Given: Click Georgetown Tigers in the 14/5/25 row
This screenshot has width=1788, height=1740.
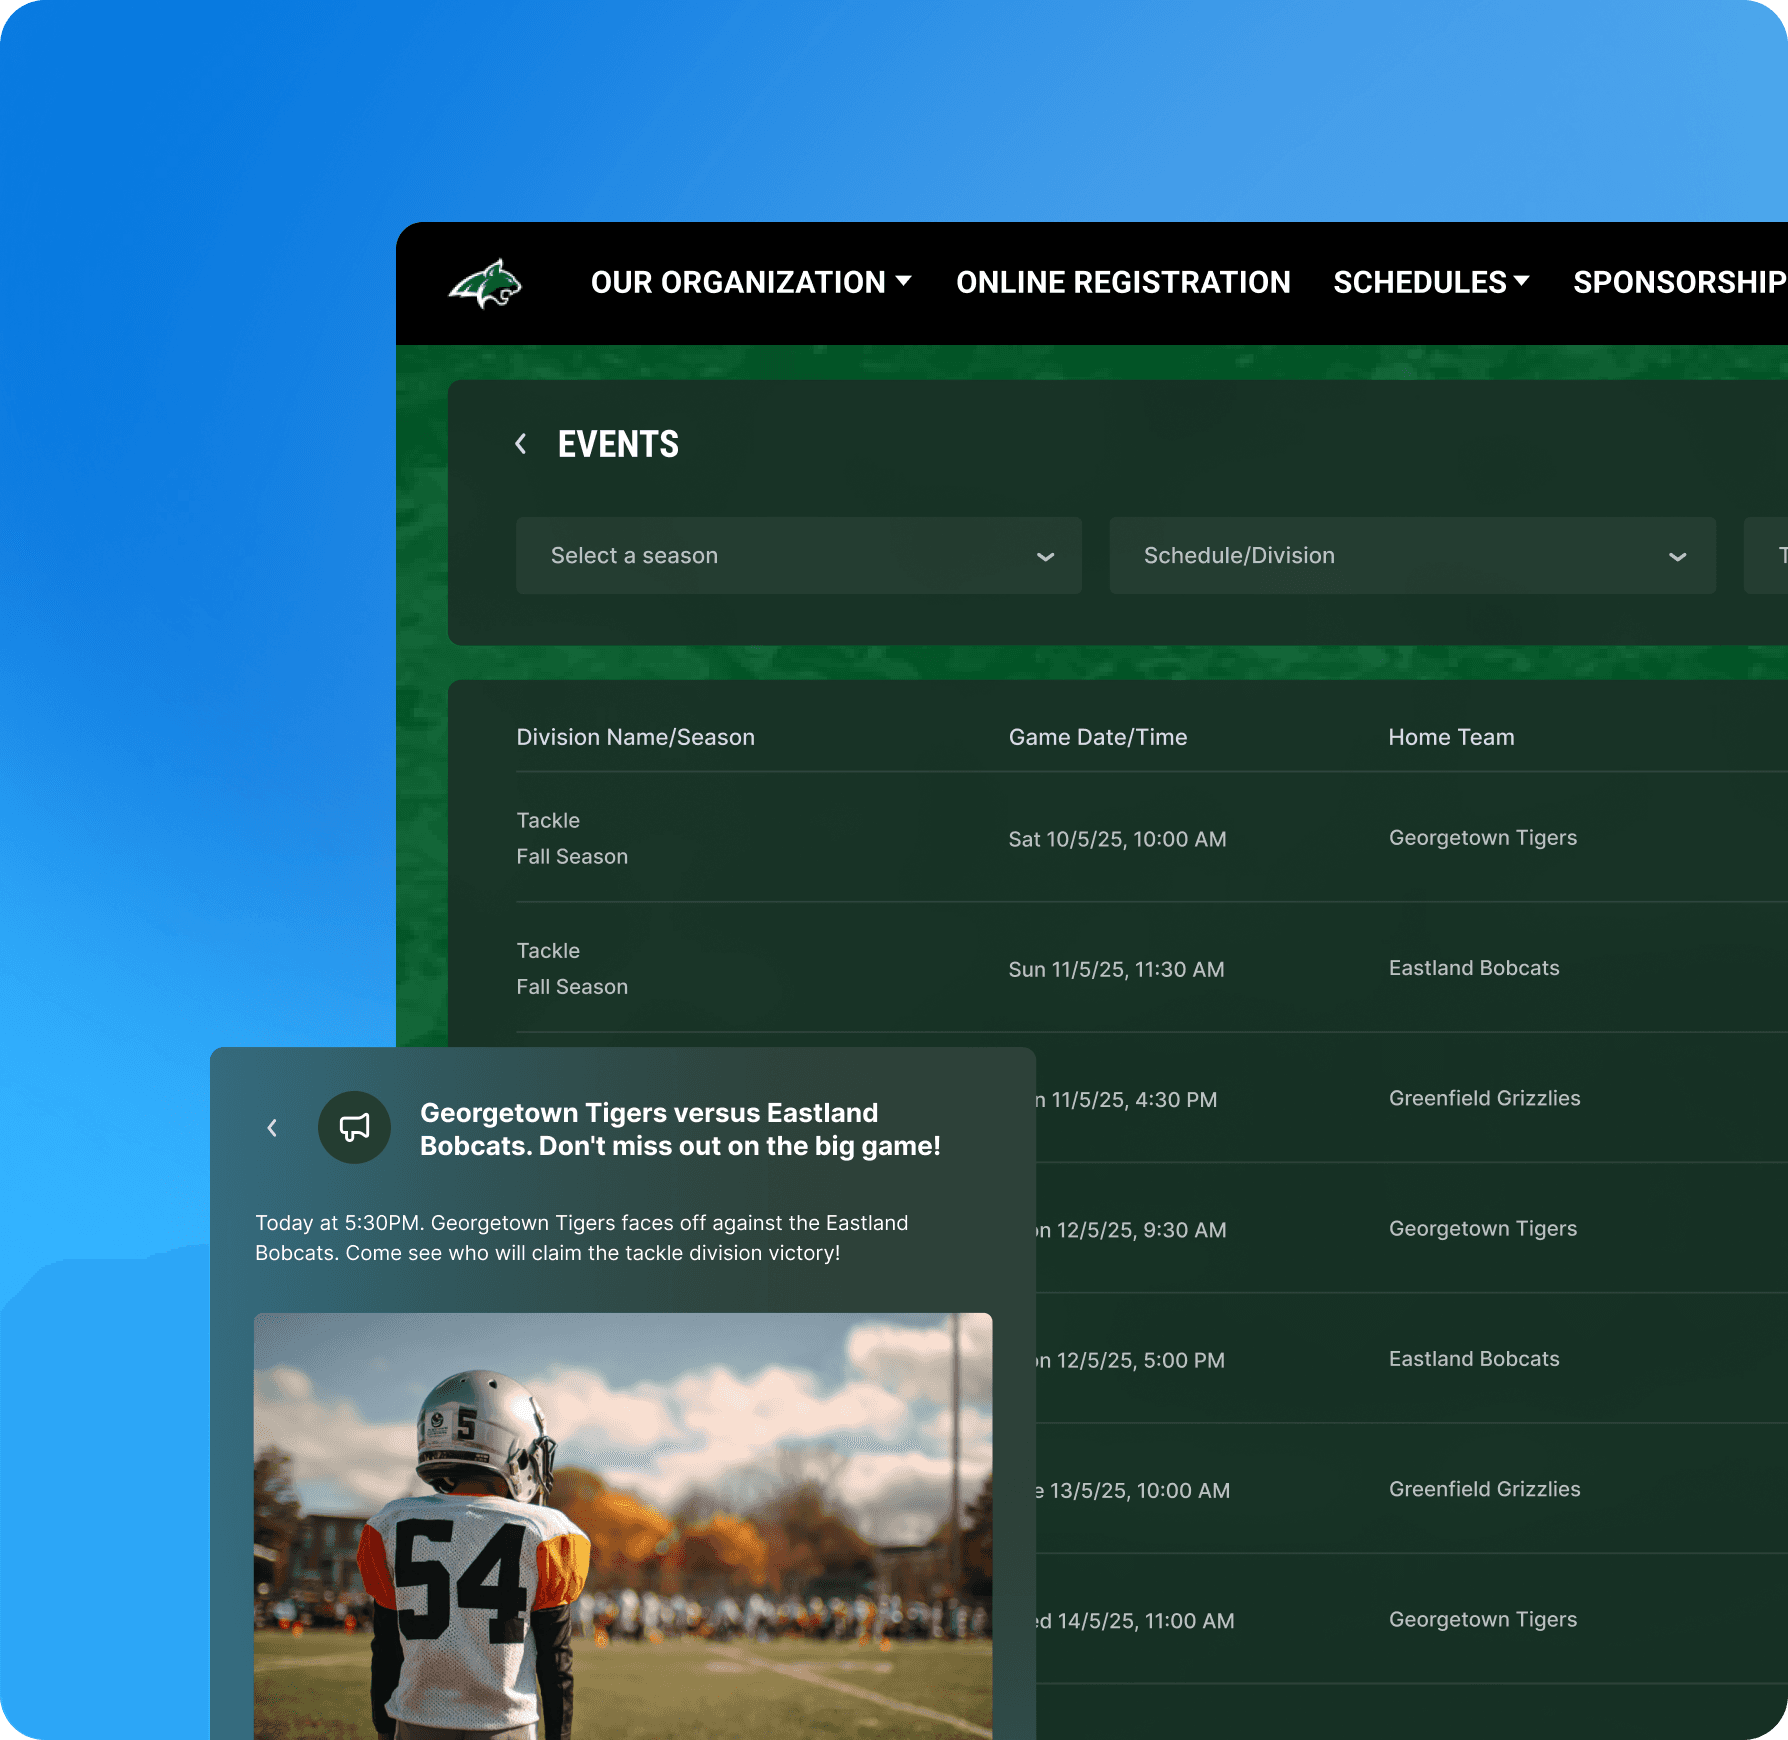Looking at the screenshot, I should (x=1483, y=1620).
